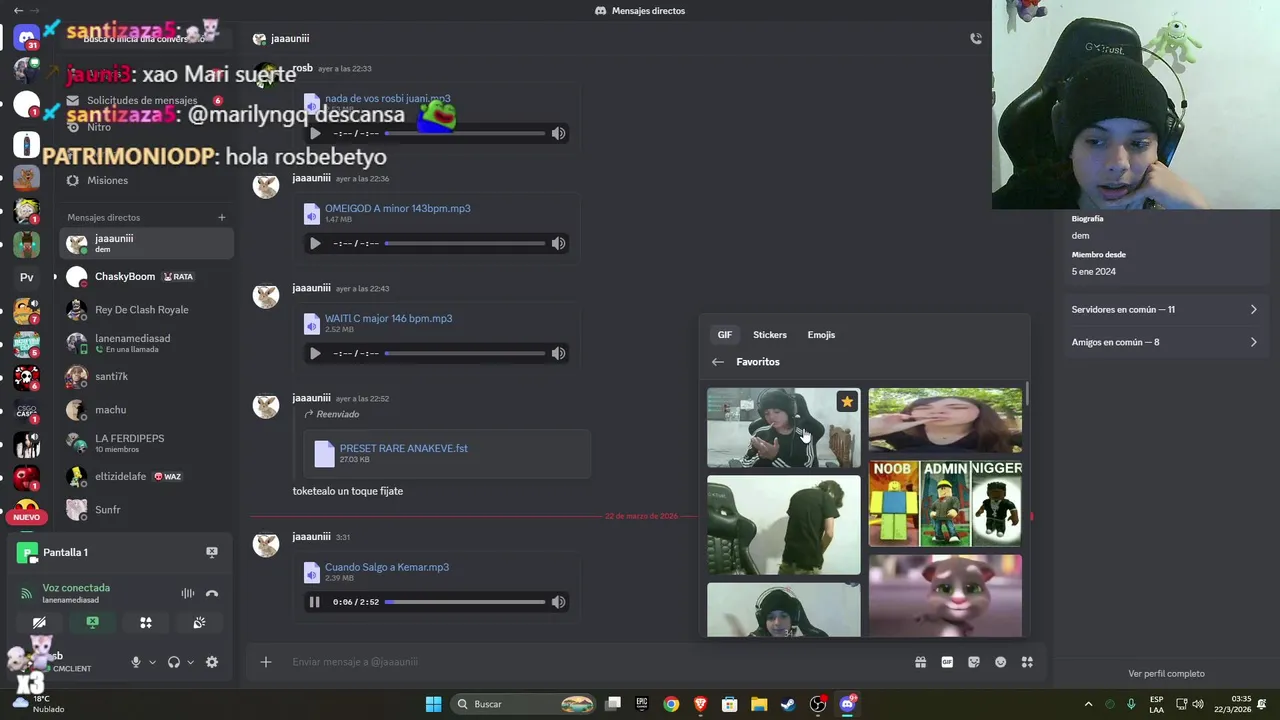Click the taskbar Buscar search box
Viewport: 1280px width, 720px height.
point(524,704)
